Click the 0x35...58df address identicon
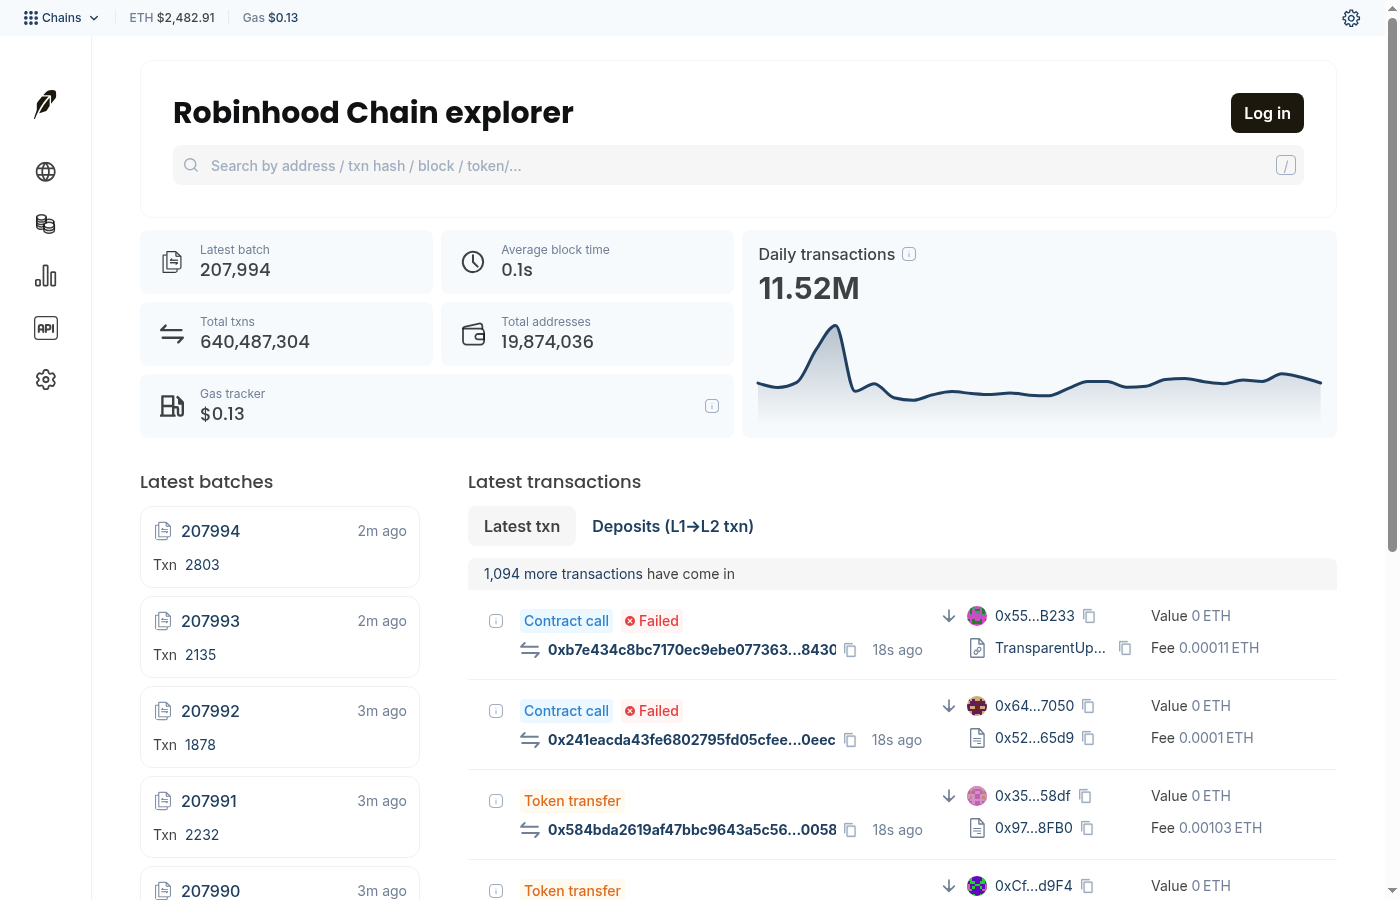The width and height of the screenshot is (1400, 900). pos(977,796)
